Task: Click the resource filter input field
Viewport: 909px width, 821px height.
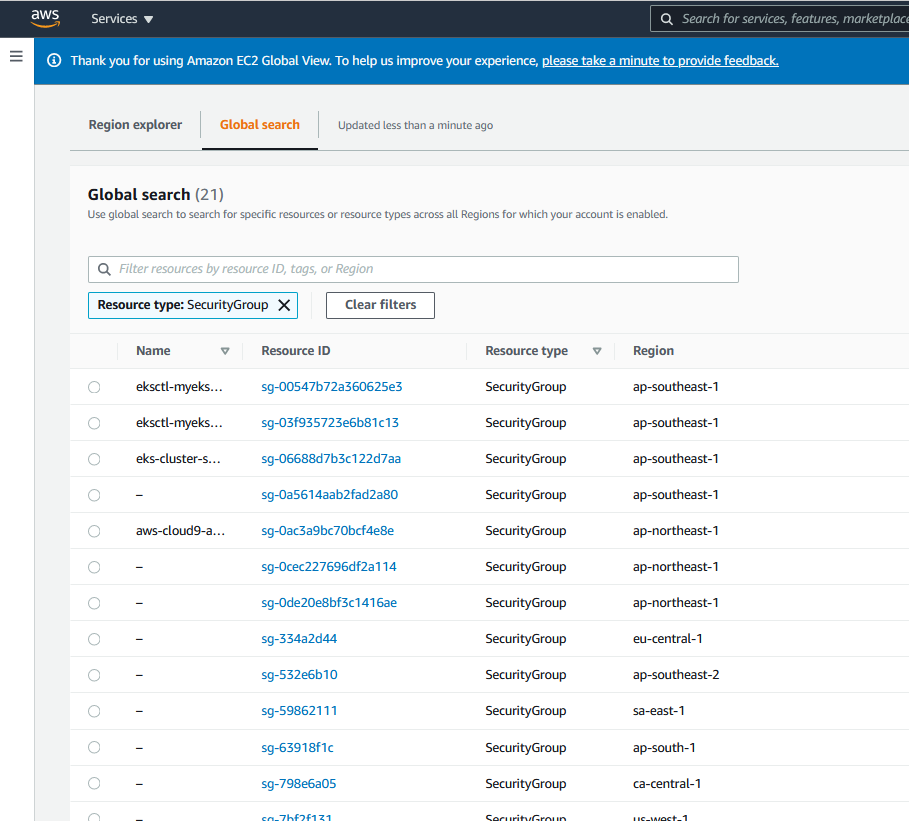Action: coord(400,269)
